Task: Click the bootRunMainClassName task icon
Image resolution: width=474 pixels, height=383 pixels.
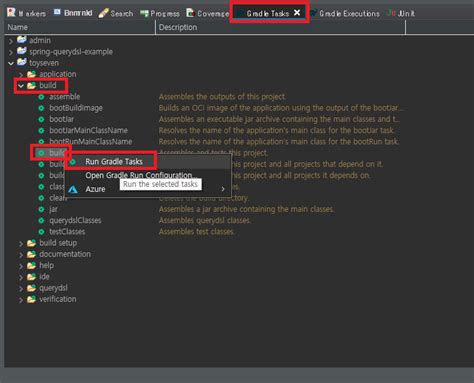Action: click(41, 142)
